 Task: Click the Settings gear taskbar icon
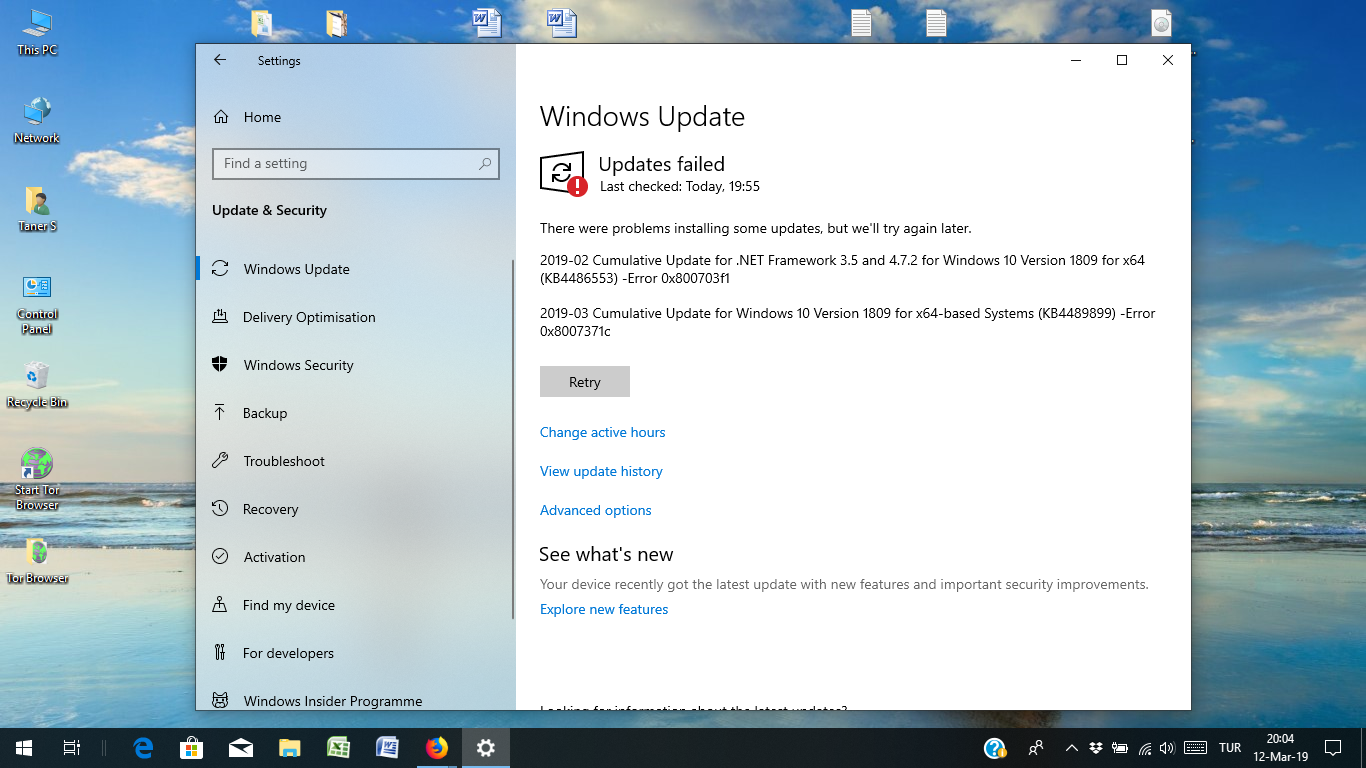click(x=485, y=747)
